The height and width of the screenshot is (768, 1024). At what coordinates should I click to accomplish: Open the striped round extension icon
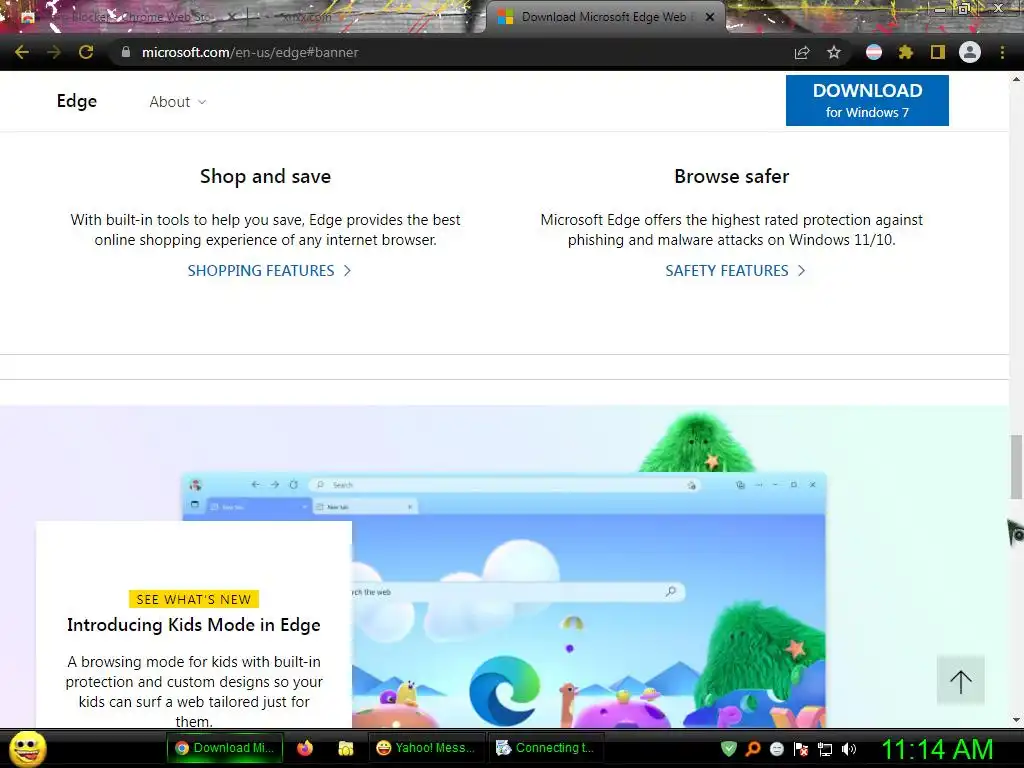[874, 52]
